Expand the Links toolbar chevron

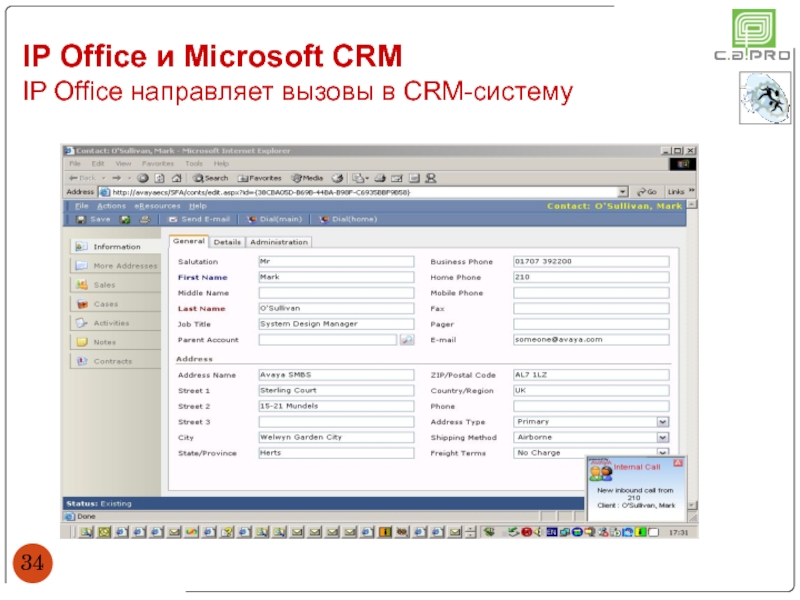691,191
